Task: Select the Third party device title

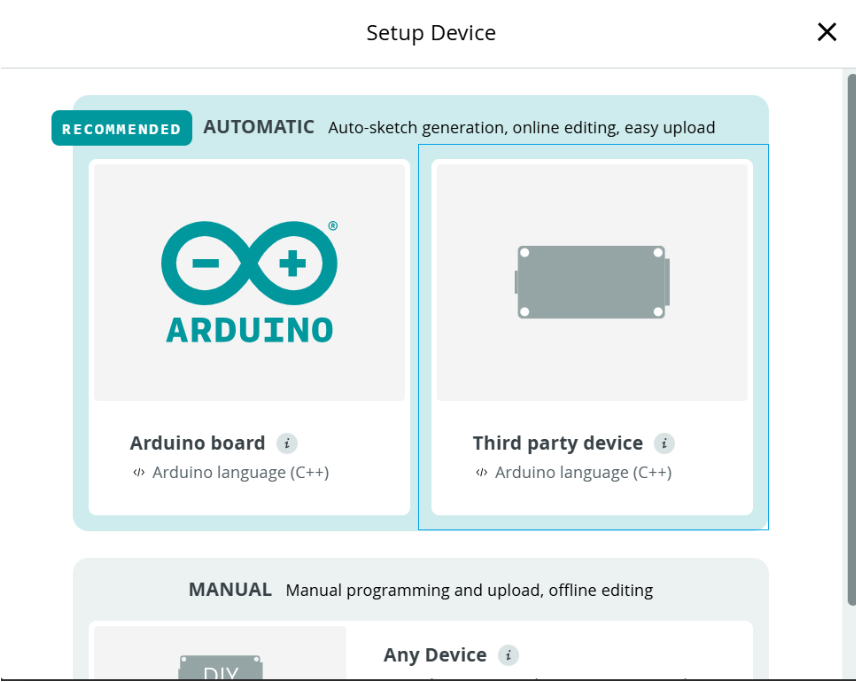Action: [557, 443]
